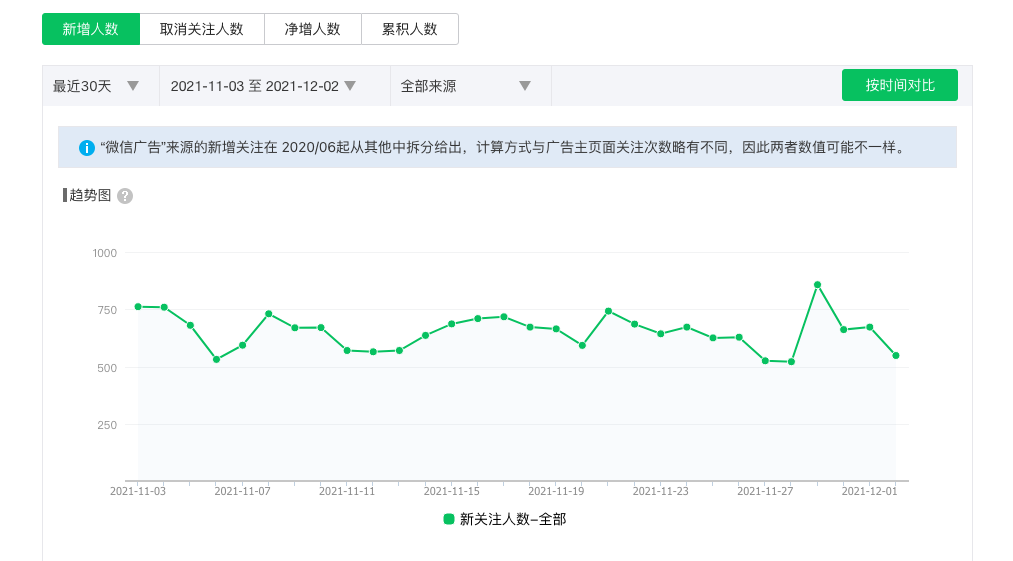The width and height of the screenshot is (1013, 561).
Task: Click the arrow icon beside the date range
Action: (x=350, y=86)
